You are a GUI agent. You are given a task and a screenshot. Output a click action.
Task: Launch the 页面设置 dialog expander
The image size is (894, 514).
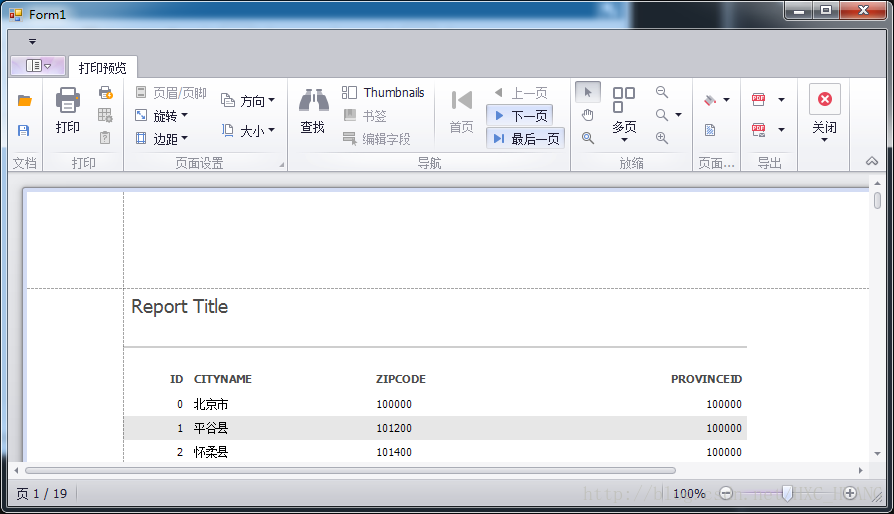click(x=282, y=165)
